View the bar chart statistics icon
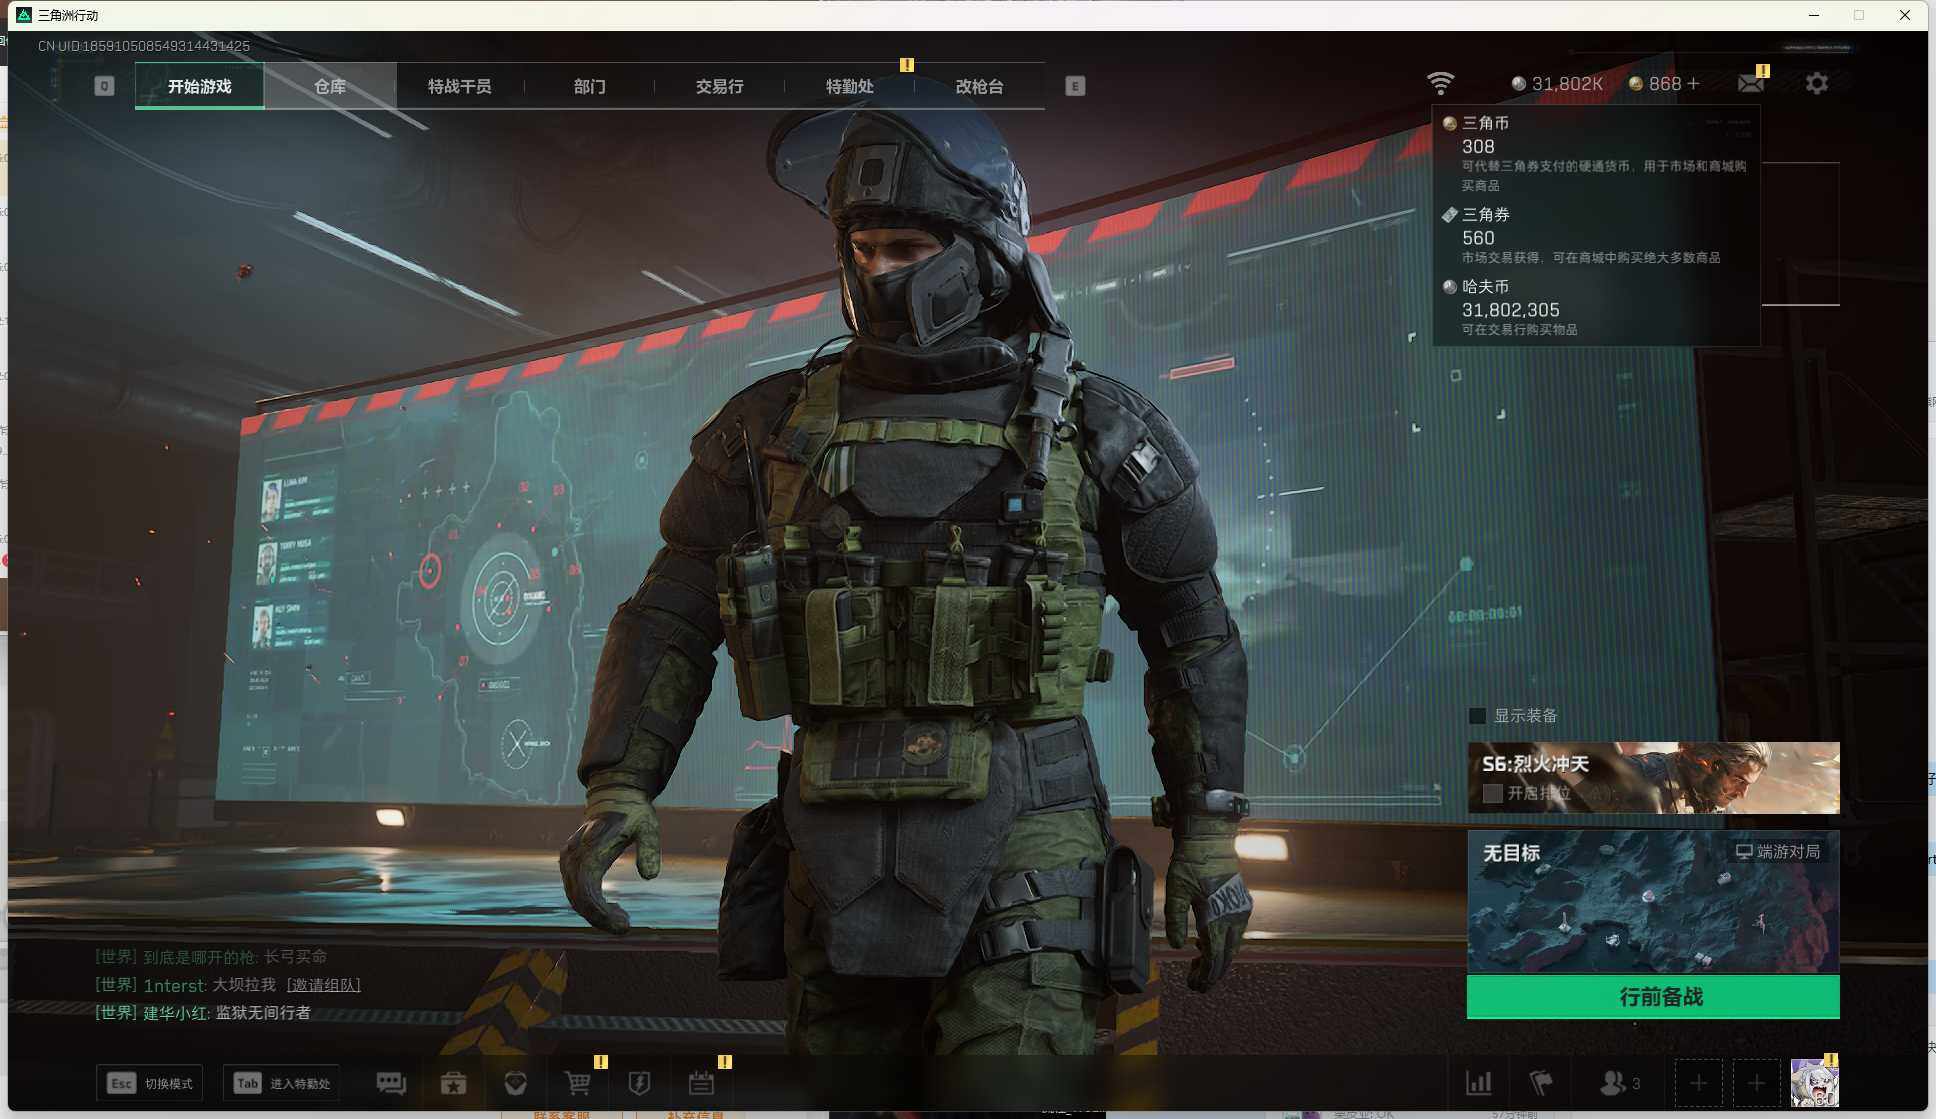Image resolution: width=1936 pixels, height=1119 pixels. point(1478,1083)
